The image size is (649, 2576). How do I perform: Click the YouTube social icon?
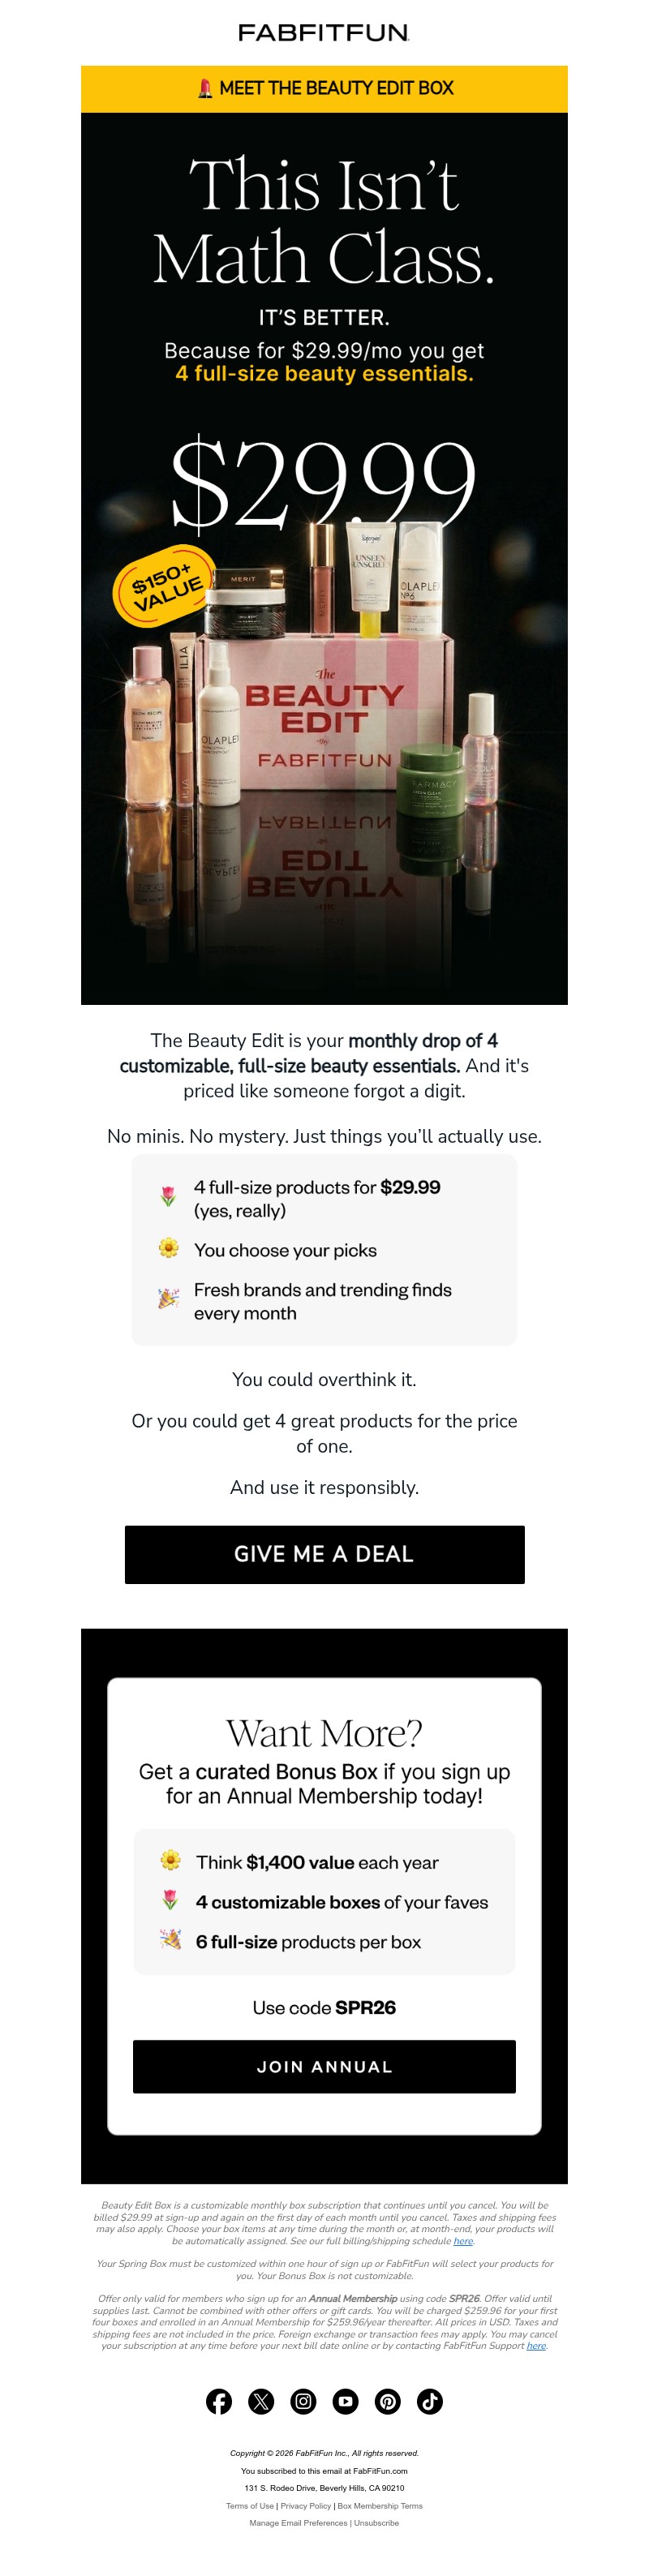(345, 2401)
